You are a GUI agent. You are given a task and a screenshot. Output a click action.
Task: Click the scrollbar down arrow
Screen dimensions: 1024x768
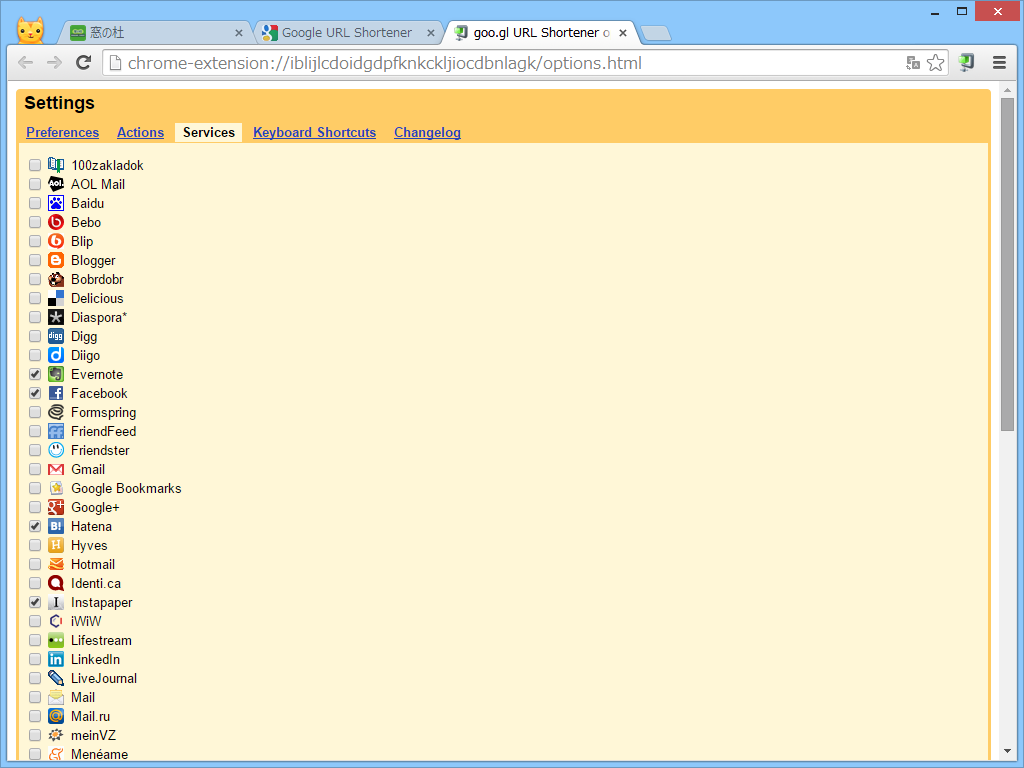(x=1007, y=751)
